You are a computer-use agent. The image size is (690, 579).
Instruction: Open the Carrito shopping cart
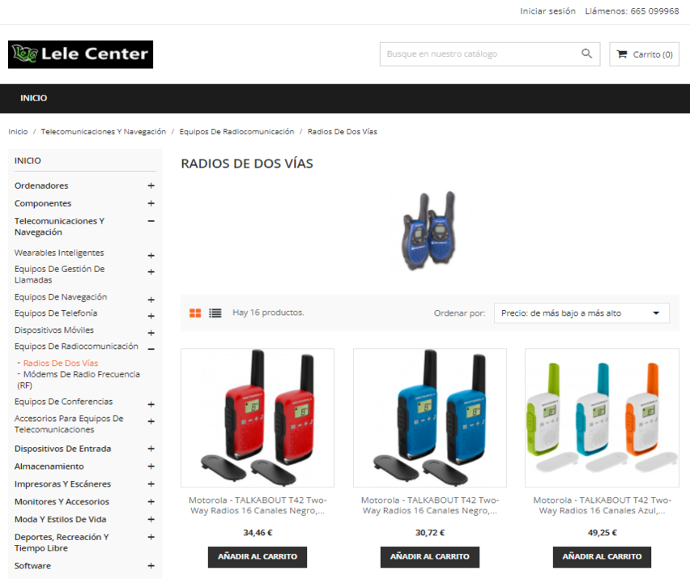click(x=644, y=54)
